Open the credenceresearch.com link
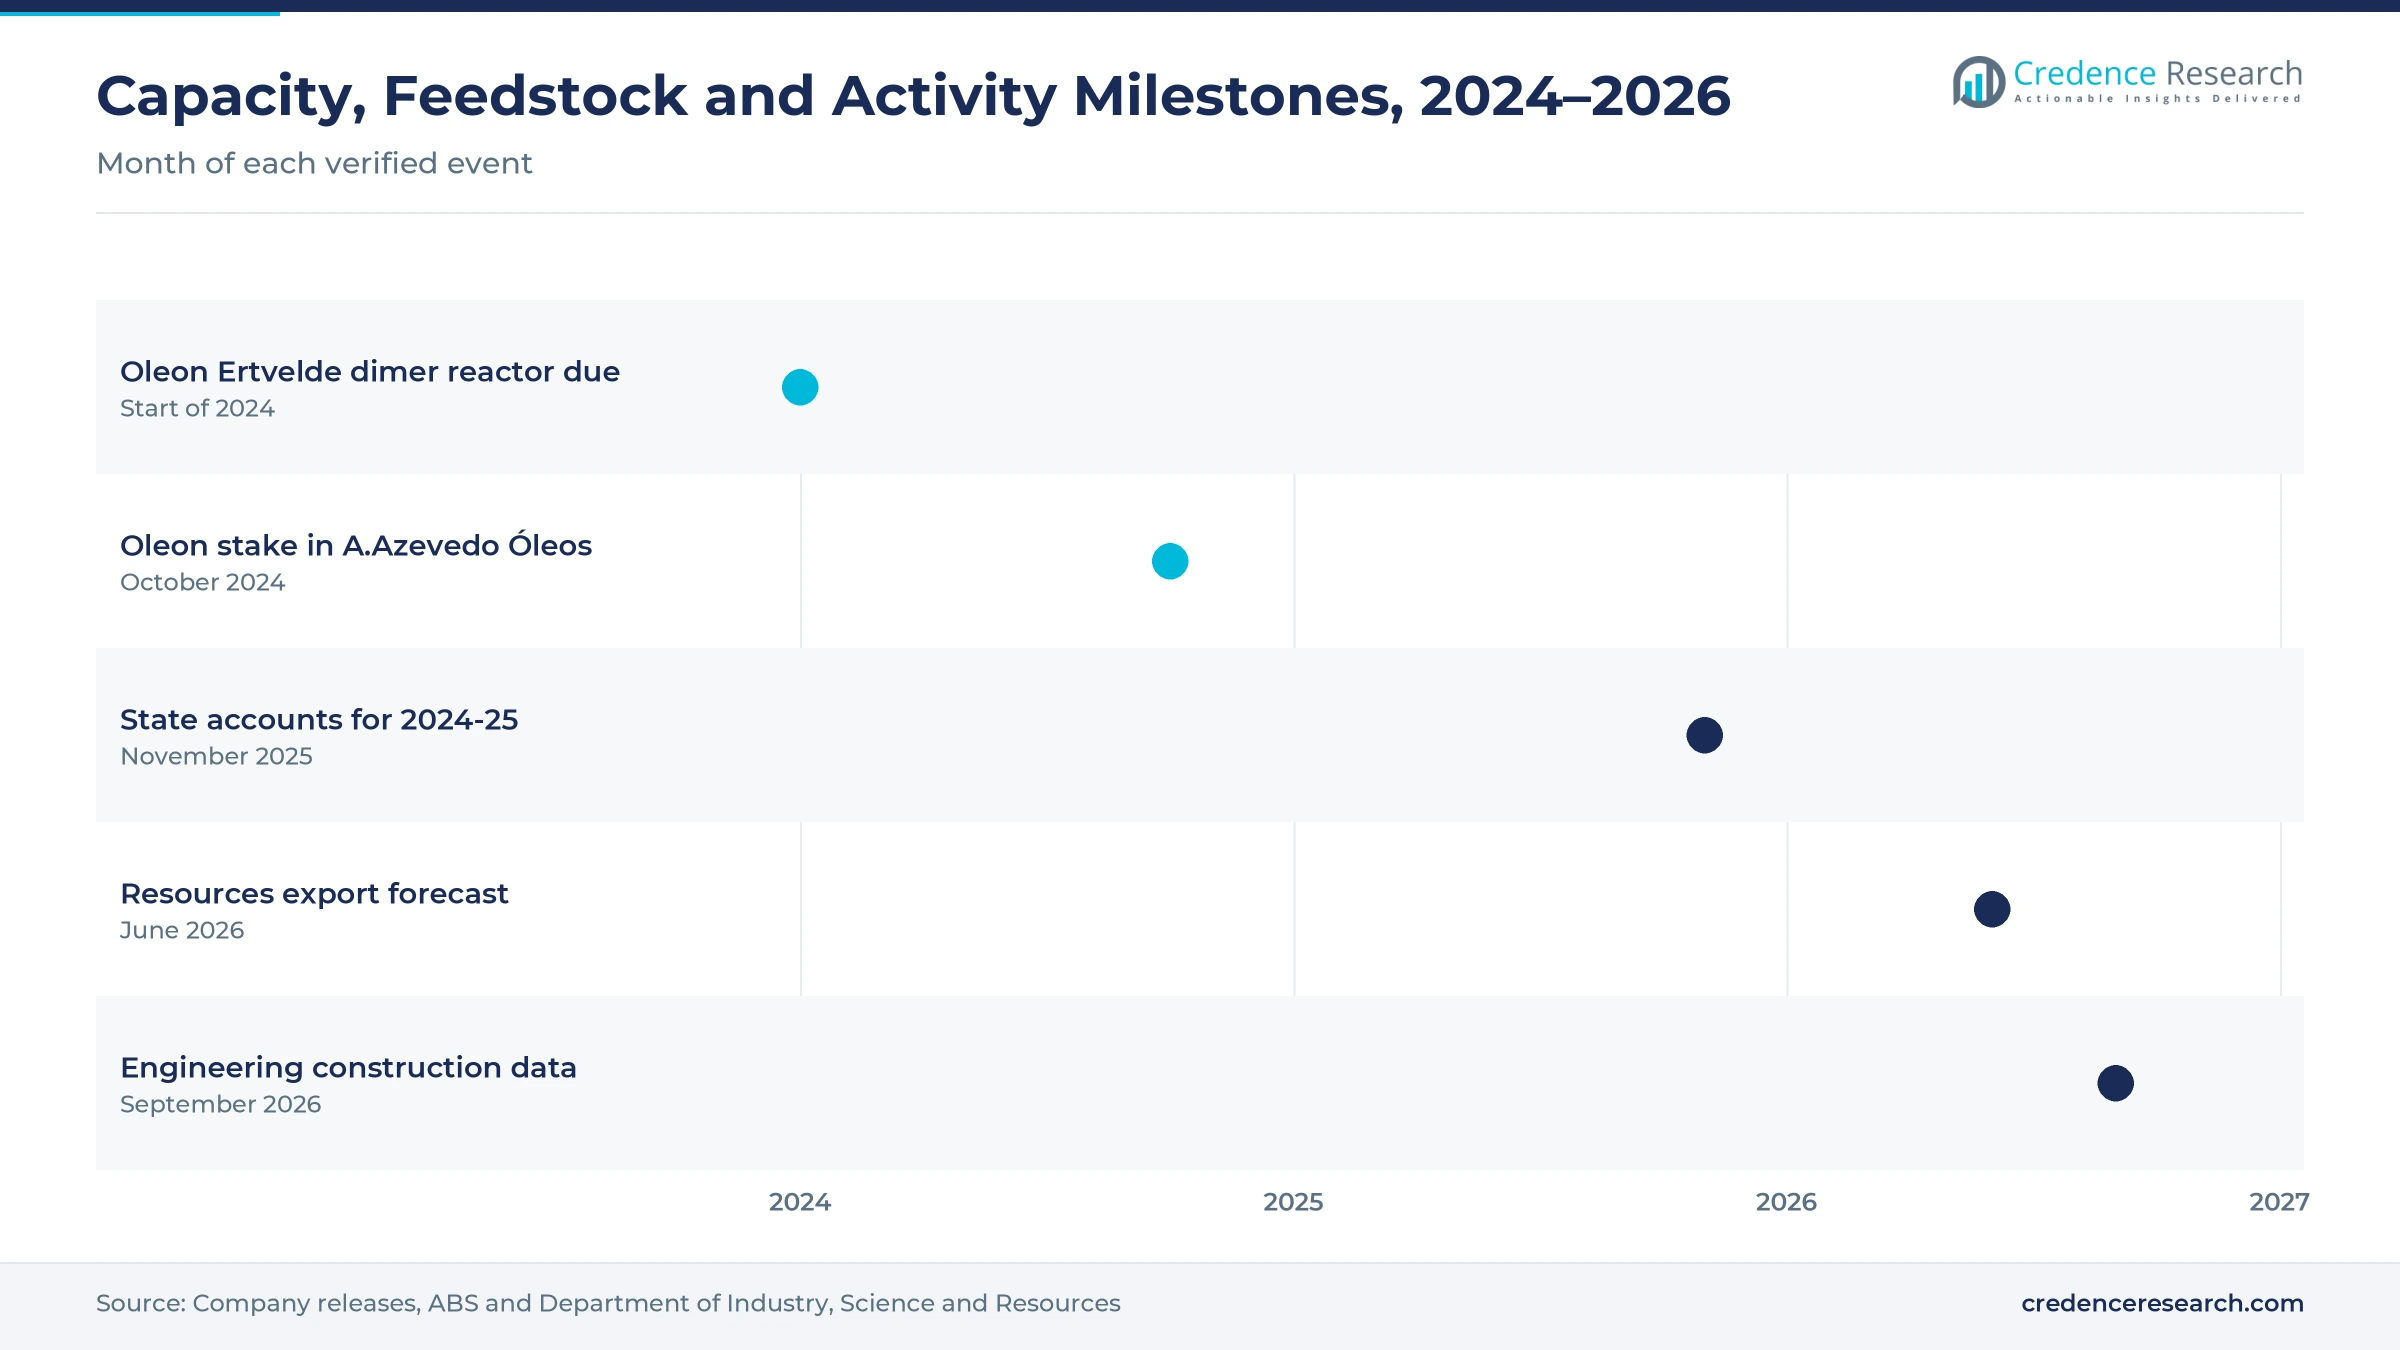Screen dimensions: 2400x1350 2162,1303
